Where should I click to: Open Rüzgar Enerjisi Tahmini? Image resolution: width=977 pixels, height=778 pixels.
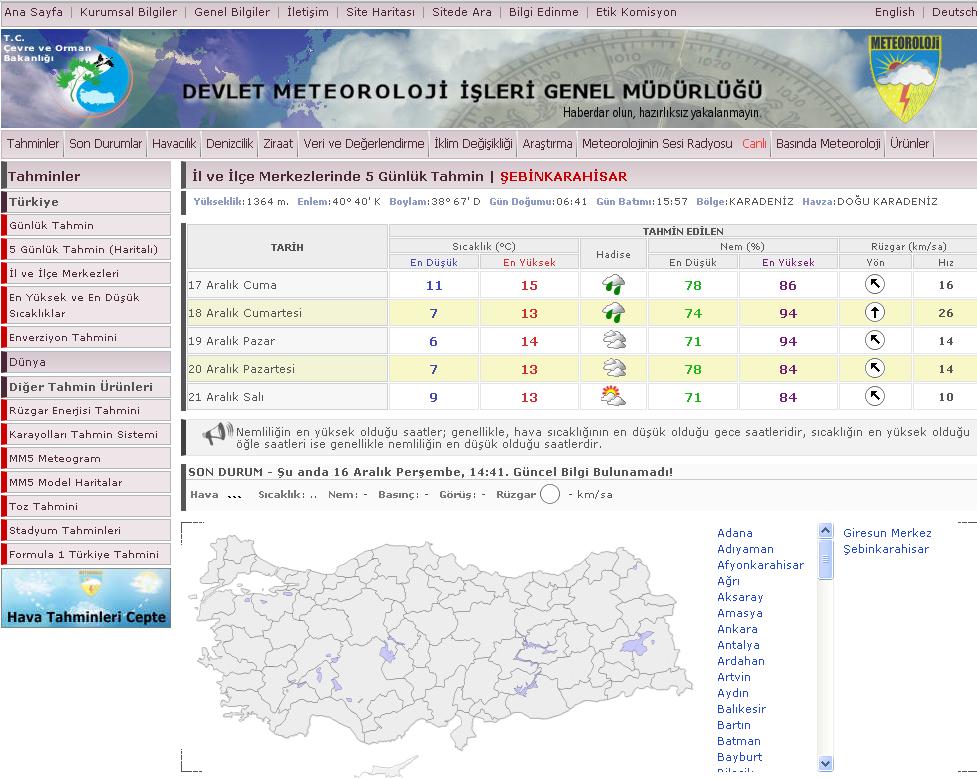click(x=86, y=410)
